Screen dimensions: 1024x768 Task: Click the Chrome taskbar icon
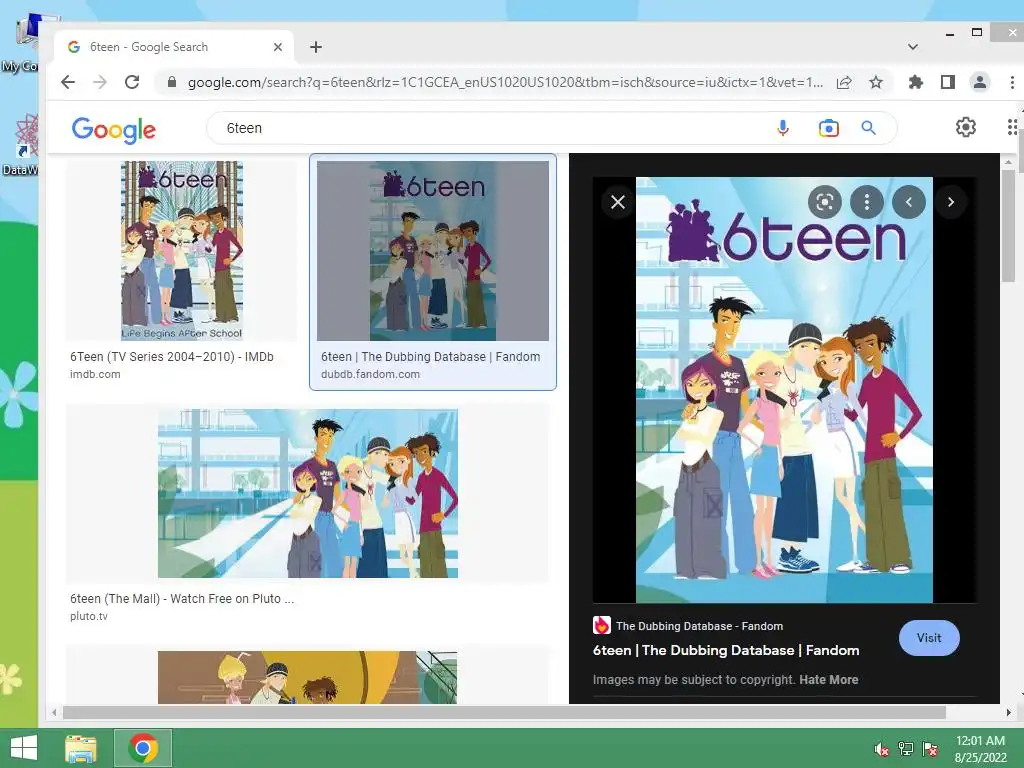[143, 748]
